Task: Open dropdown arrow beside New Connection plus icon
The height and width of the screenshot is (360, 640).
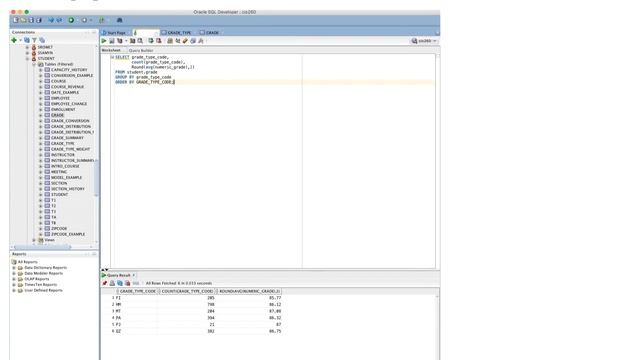Action: click(20, 40)
